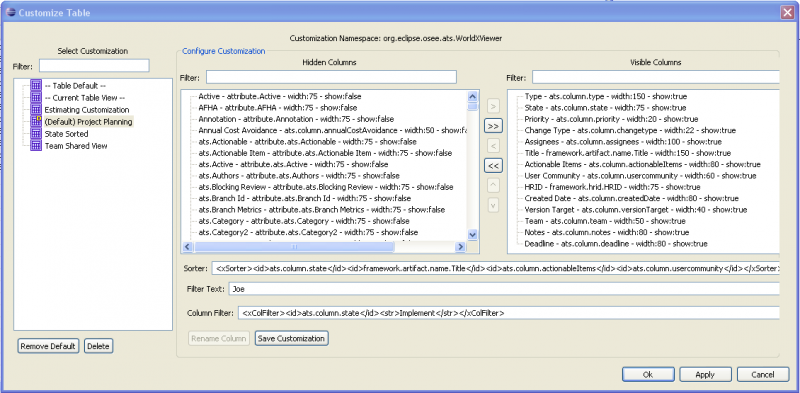Screen dimensions: 800x393
Task: Click the Remove Default button
Action: click(x=48, y=346)
